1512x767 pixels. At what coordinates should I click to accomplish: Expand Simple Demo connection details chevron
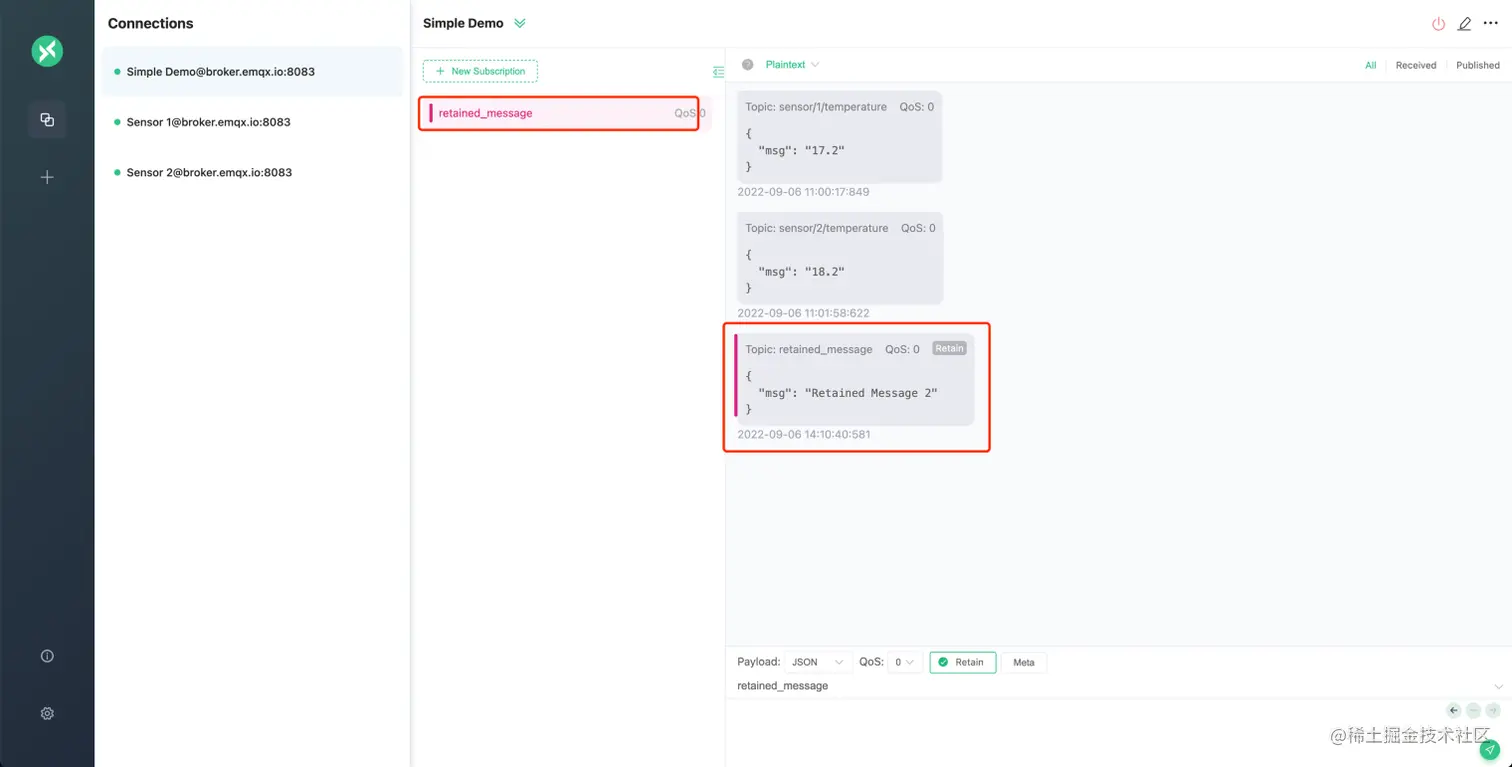click(x=519, y=23)
